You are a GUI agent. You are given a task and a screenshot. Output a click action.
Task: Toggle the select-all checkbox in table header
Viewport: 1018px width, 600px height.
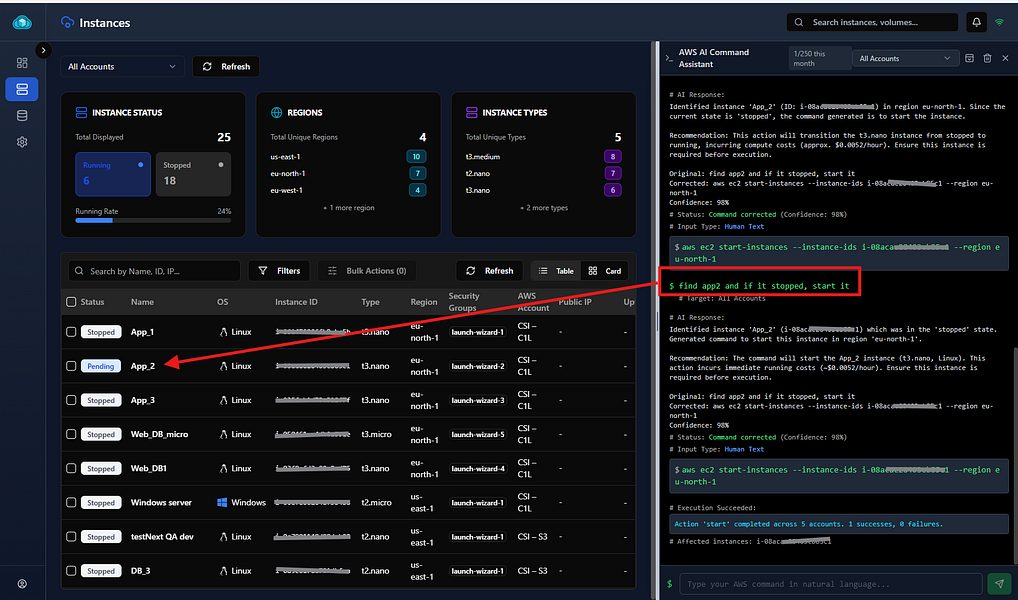[71, 301]
